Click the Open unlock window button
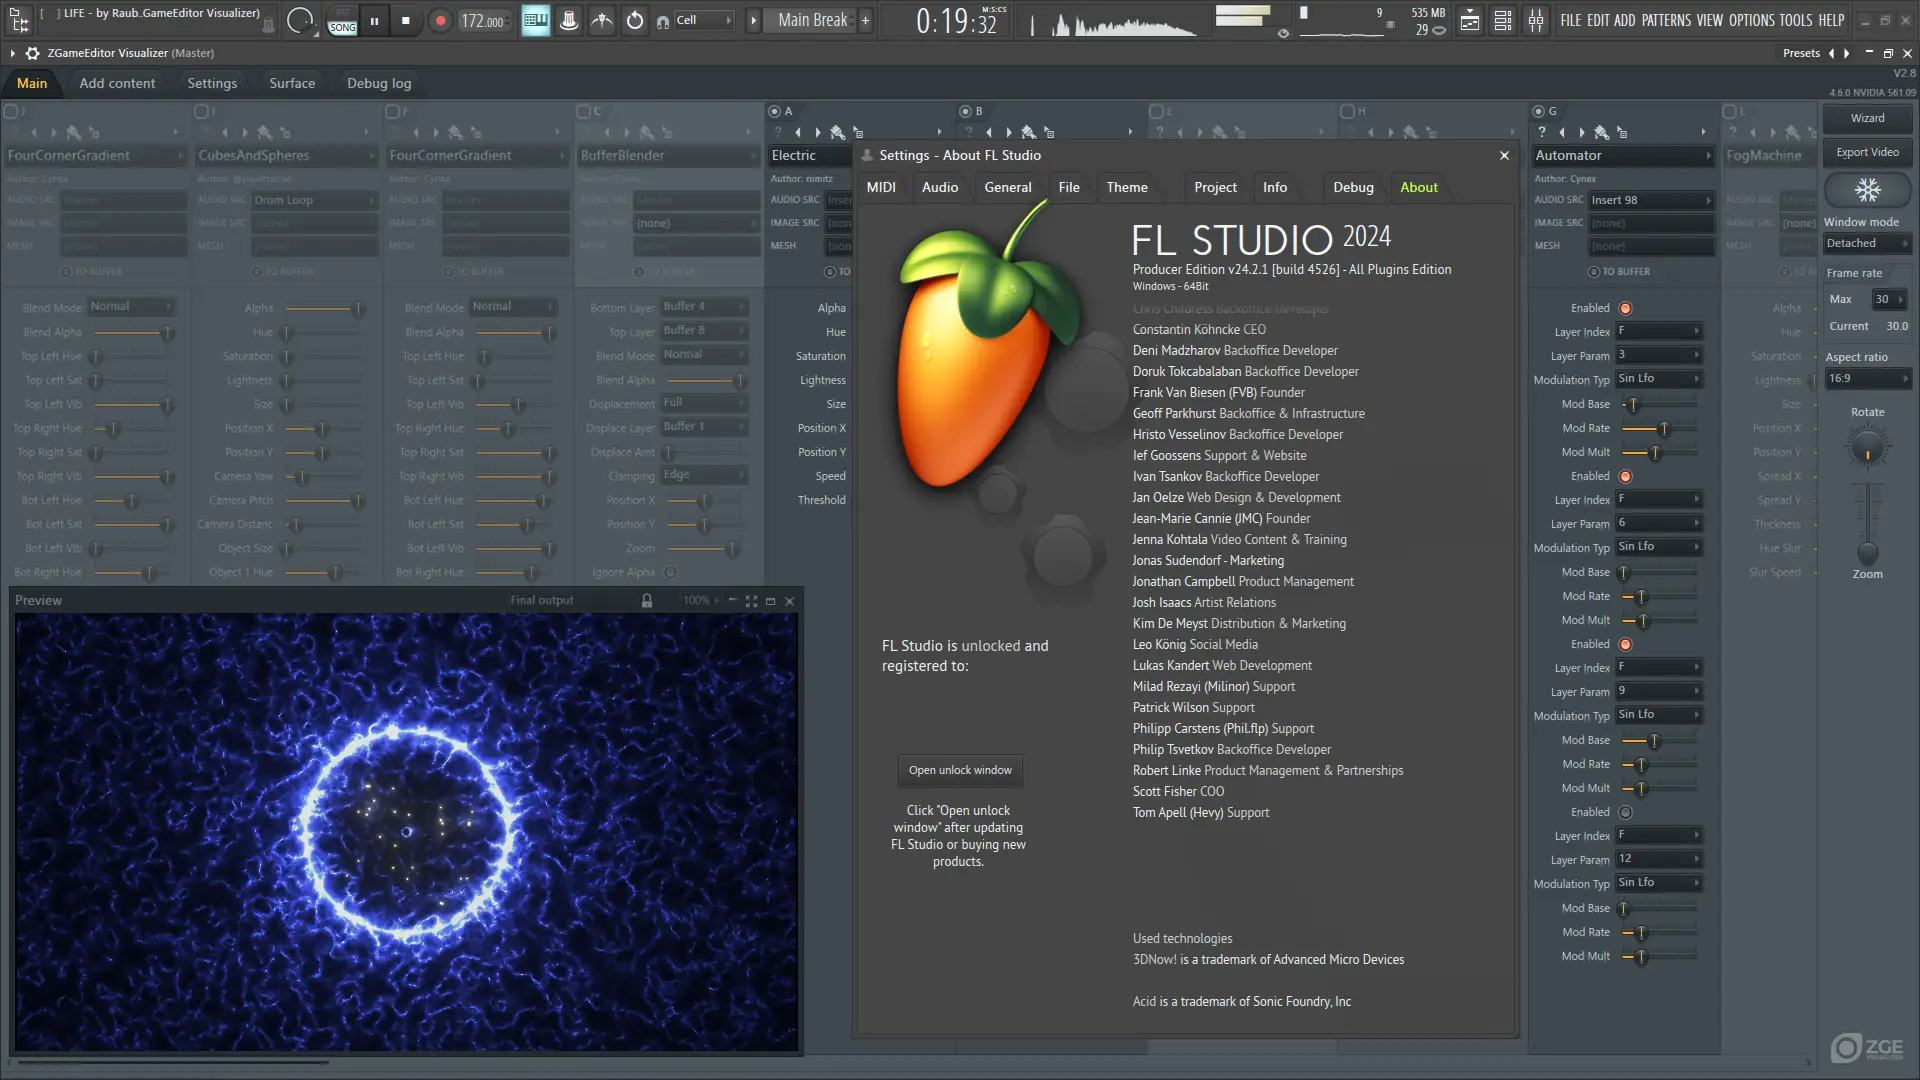Viewport: 1920px width, 1080px height. click(959, 770)
